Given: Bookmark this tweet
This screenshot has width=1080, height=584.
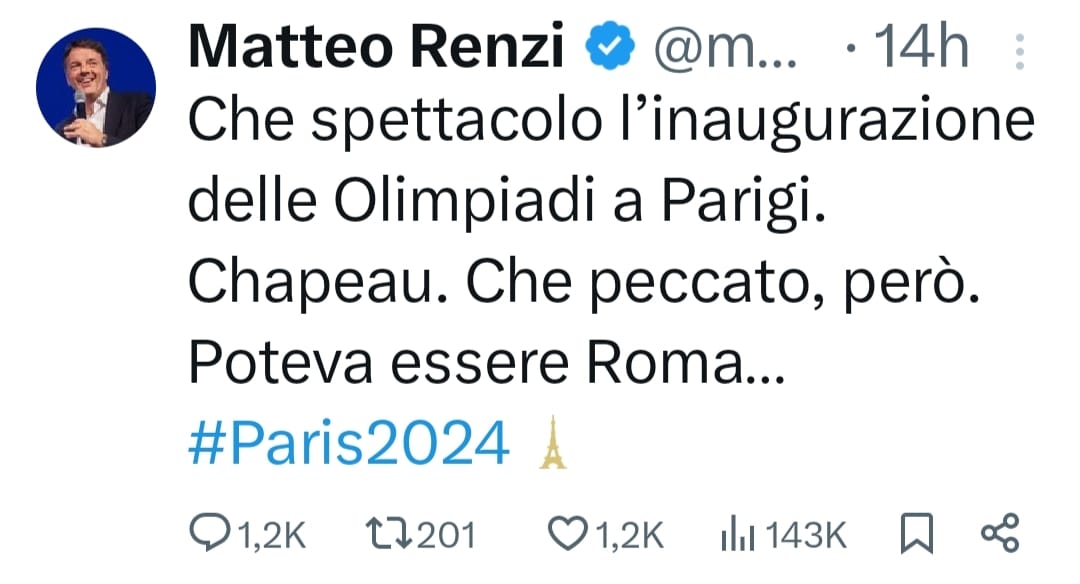Looking at the screenshot, I should pos(915,533).
